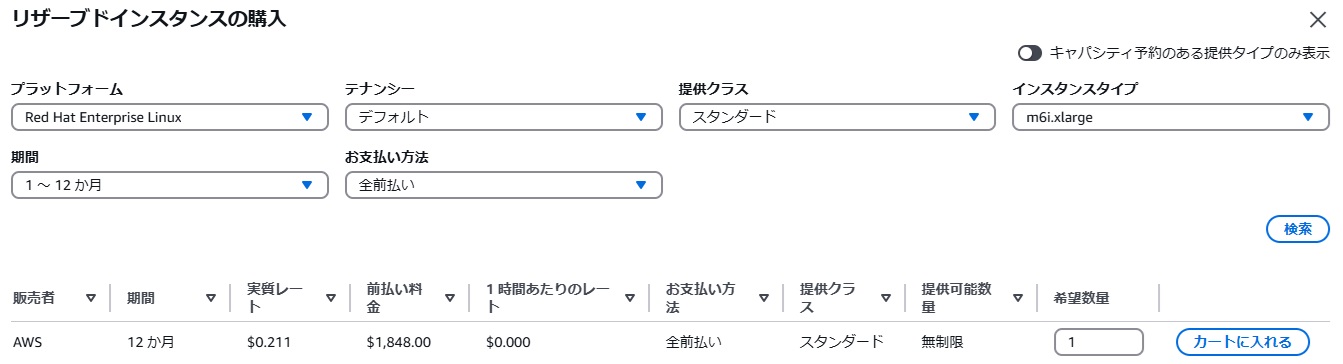Click the 希望数量 input field
This screenshot has height=364, width=1343.
point(1098,341)
